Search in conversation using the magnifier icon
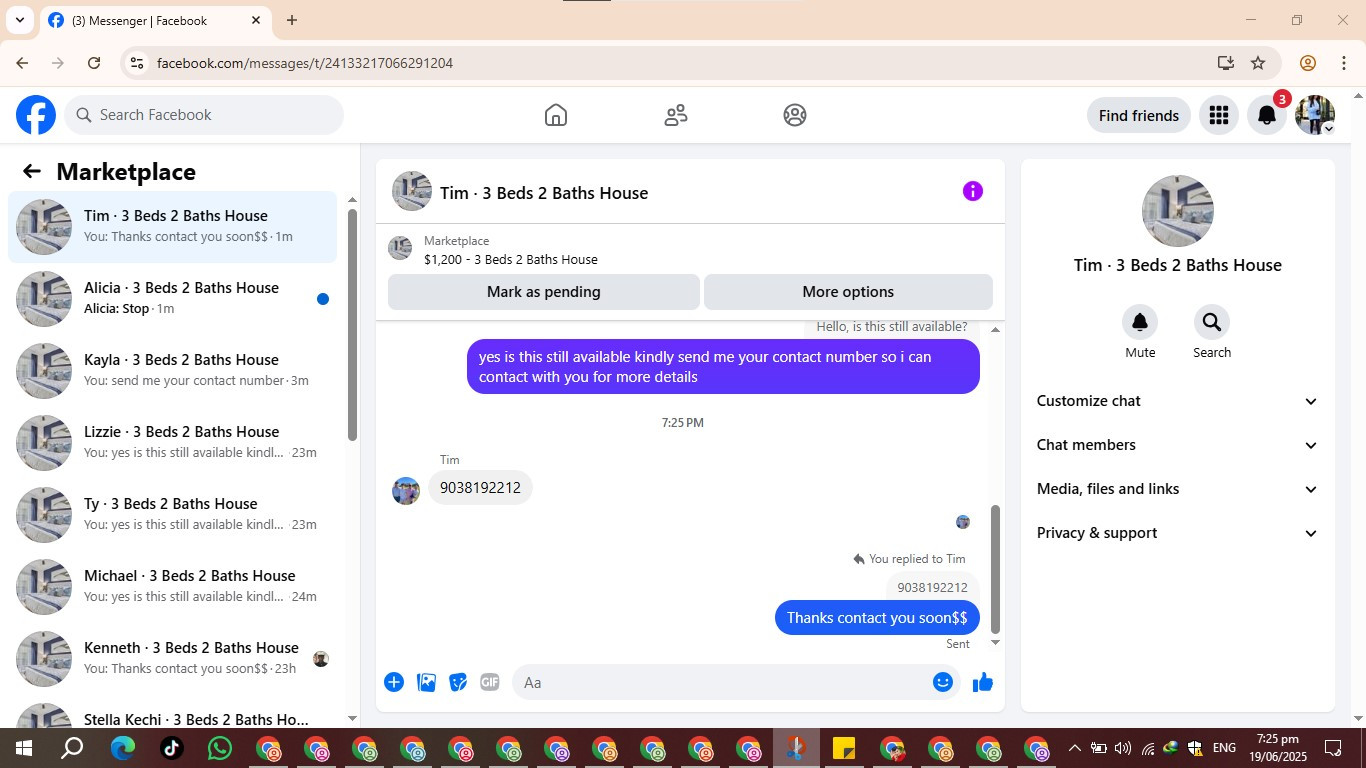1366x768 pixels. click(x=1212, y=322)
